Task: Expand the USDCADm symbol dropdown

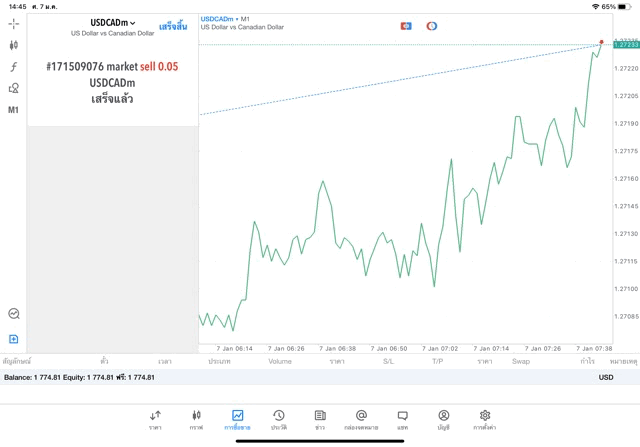Action: [x=113, y=23]
